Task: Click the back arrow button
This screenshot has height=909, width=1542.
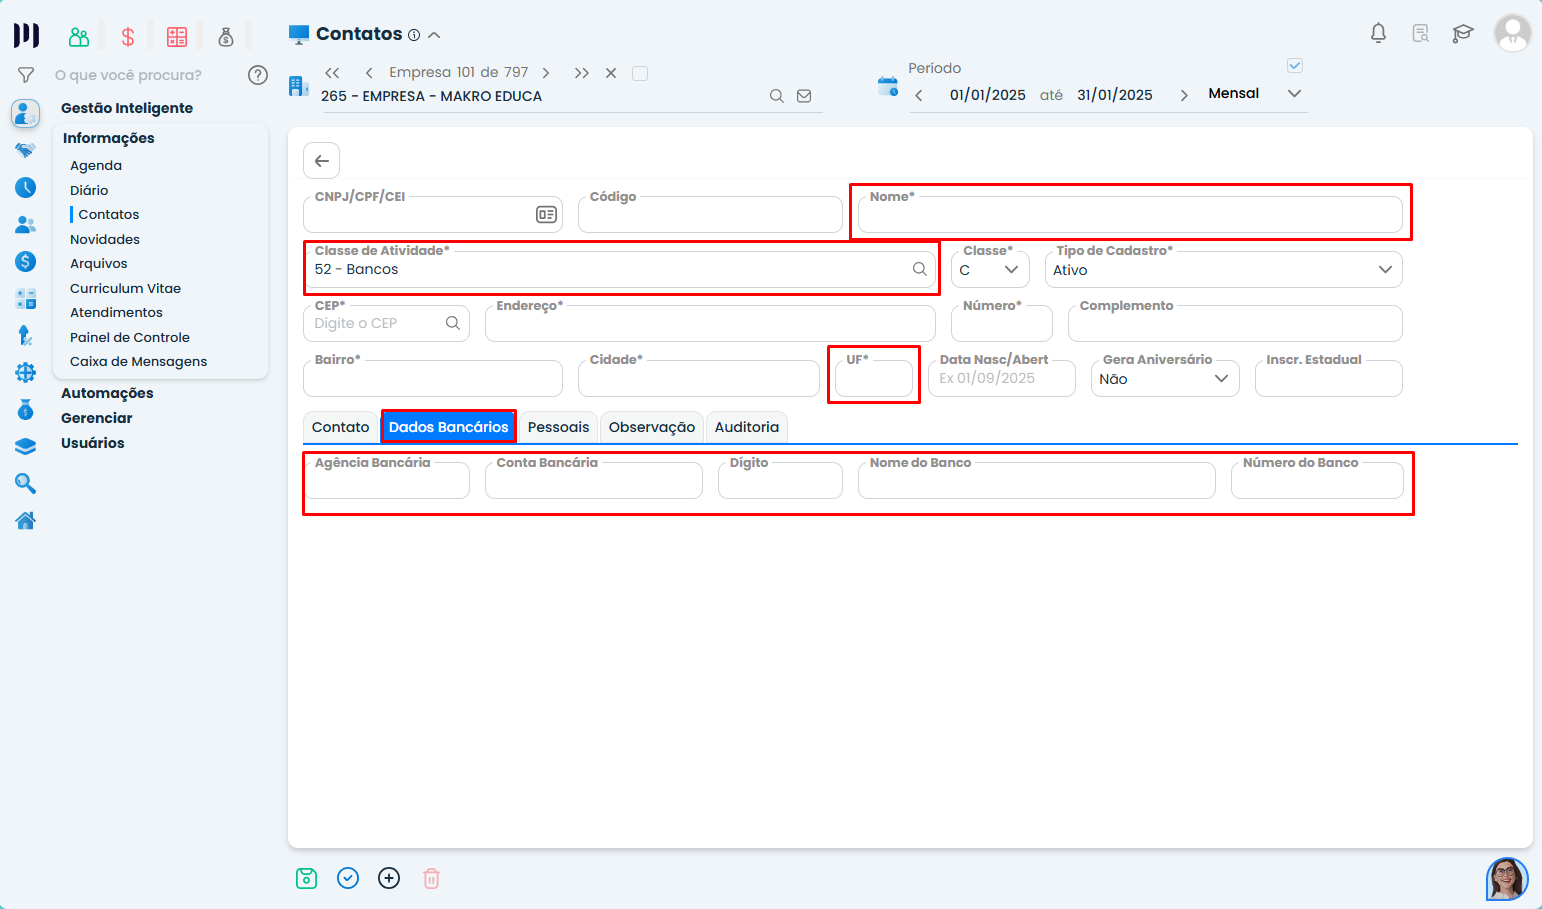Action: (x=321, y=160)
